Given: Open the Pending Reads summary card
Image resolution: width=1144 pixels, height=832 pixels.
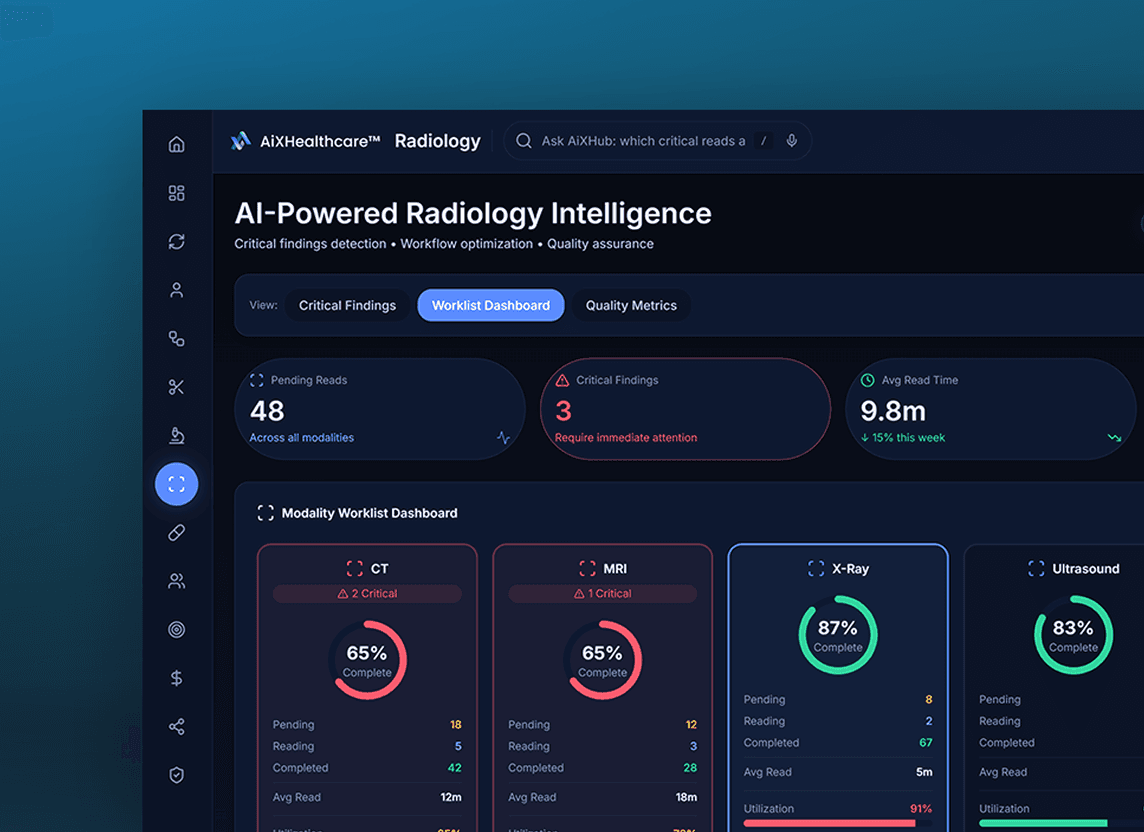Looking at the screenshot, I should (x=379, y=409).
